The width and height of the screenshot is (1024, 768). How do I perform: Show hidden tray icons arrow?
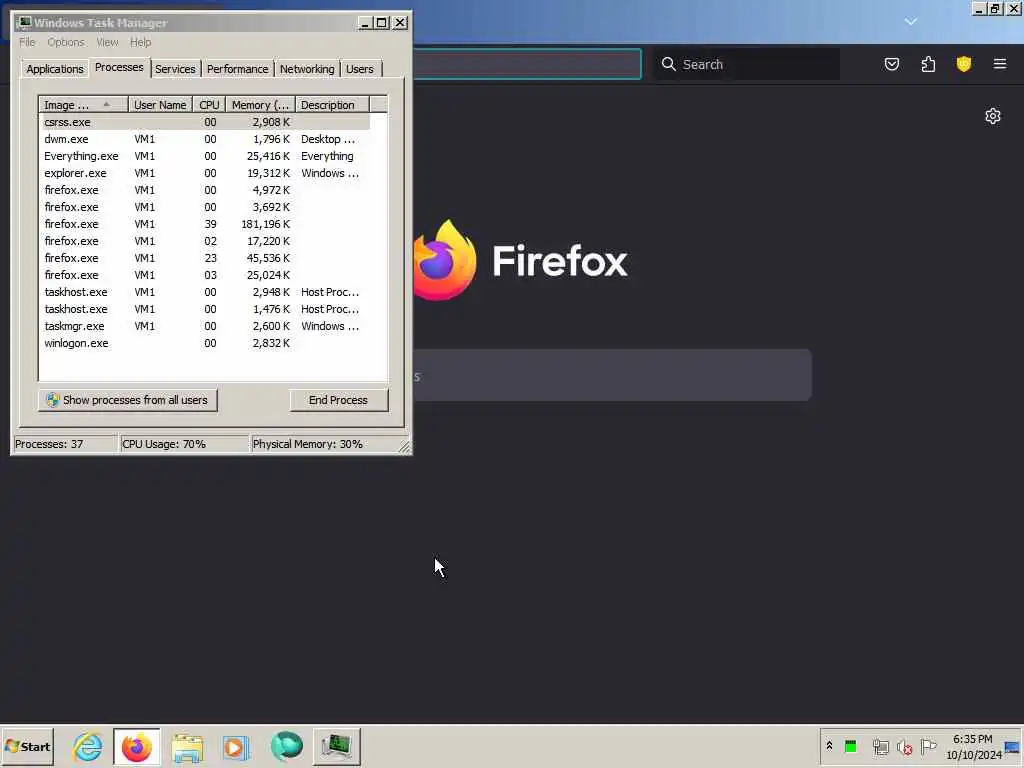(829, 746)
